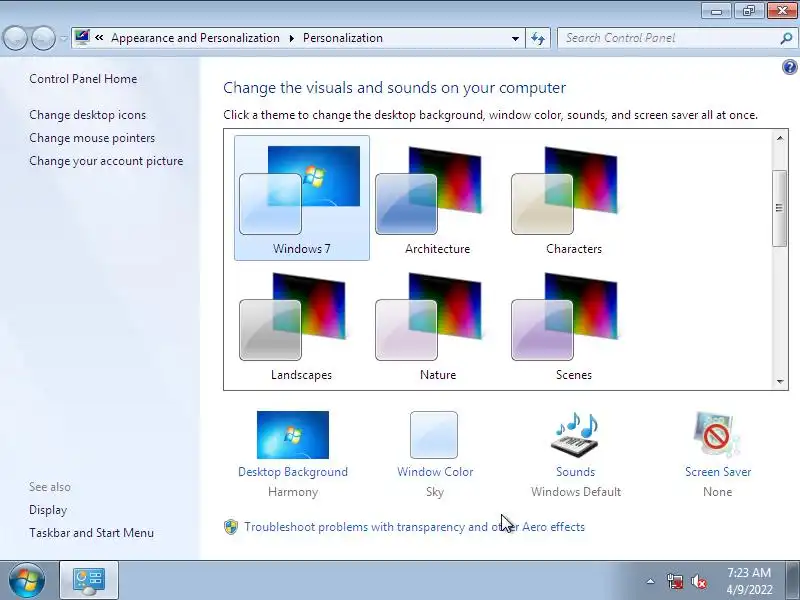Open the breadcrumb overflow chevrons
This screenshot has height=600, width=800.
(99, 38)
